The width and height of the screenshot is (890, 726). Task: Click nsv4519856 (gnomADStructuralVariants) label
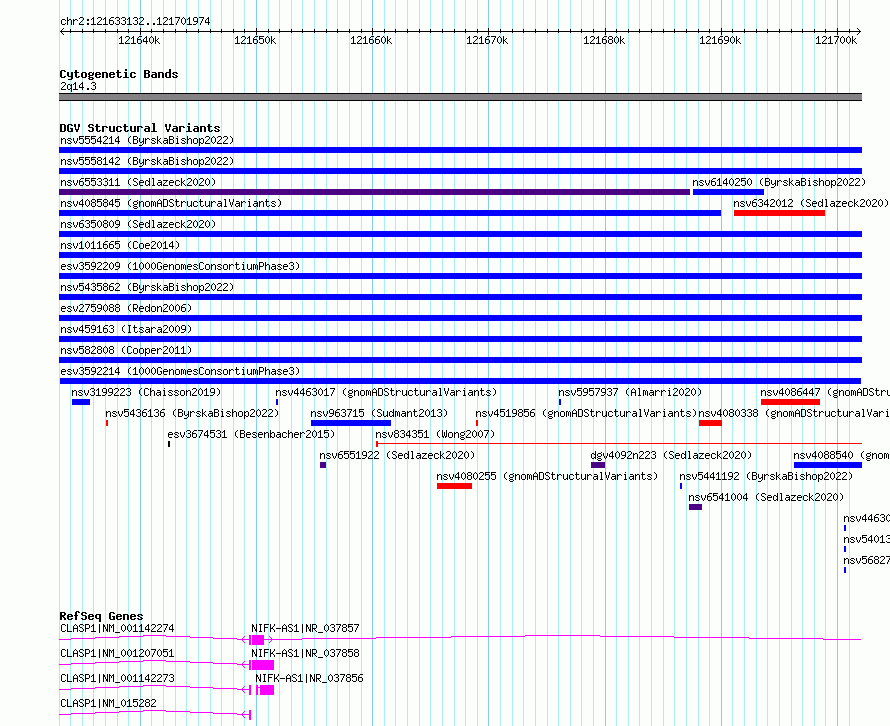click(x=586, y=413)
